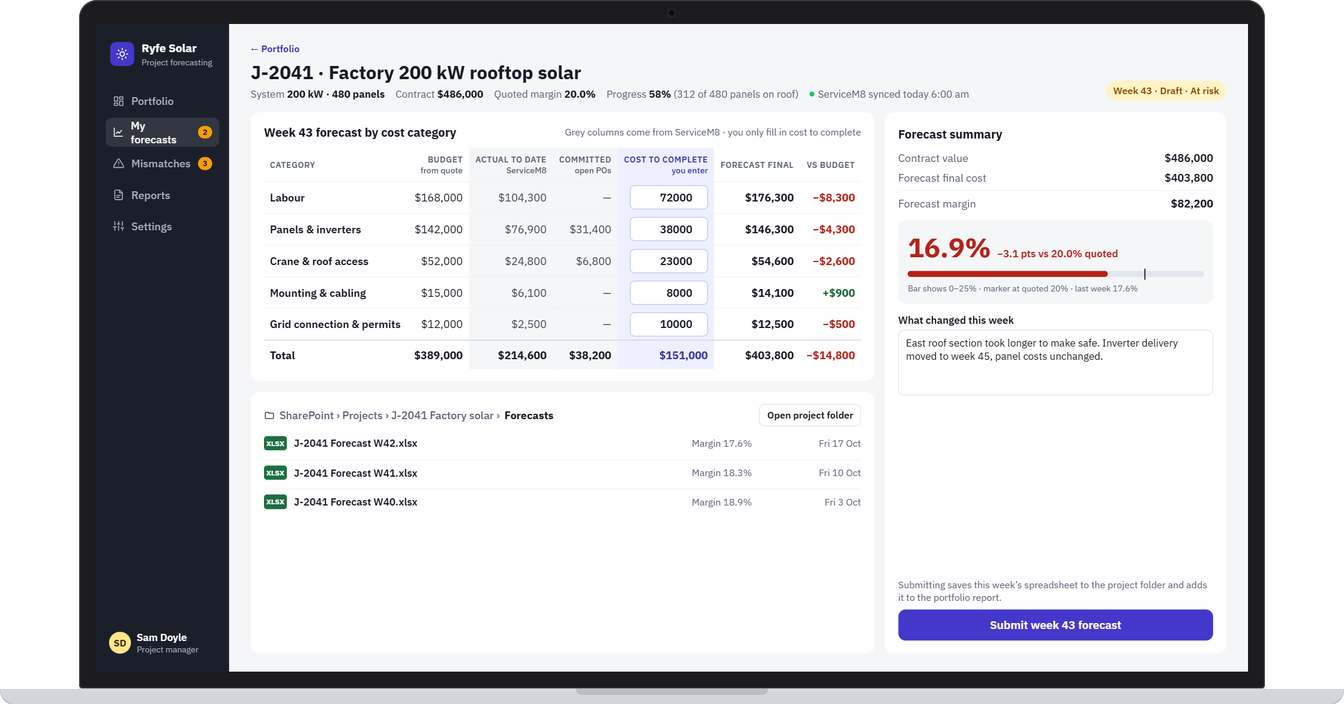1344x704 pixels.
Task: Click the Week 43 · Draft · At risk status pill
Action: click(x=1166, y=91)
